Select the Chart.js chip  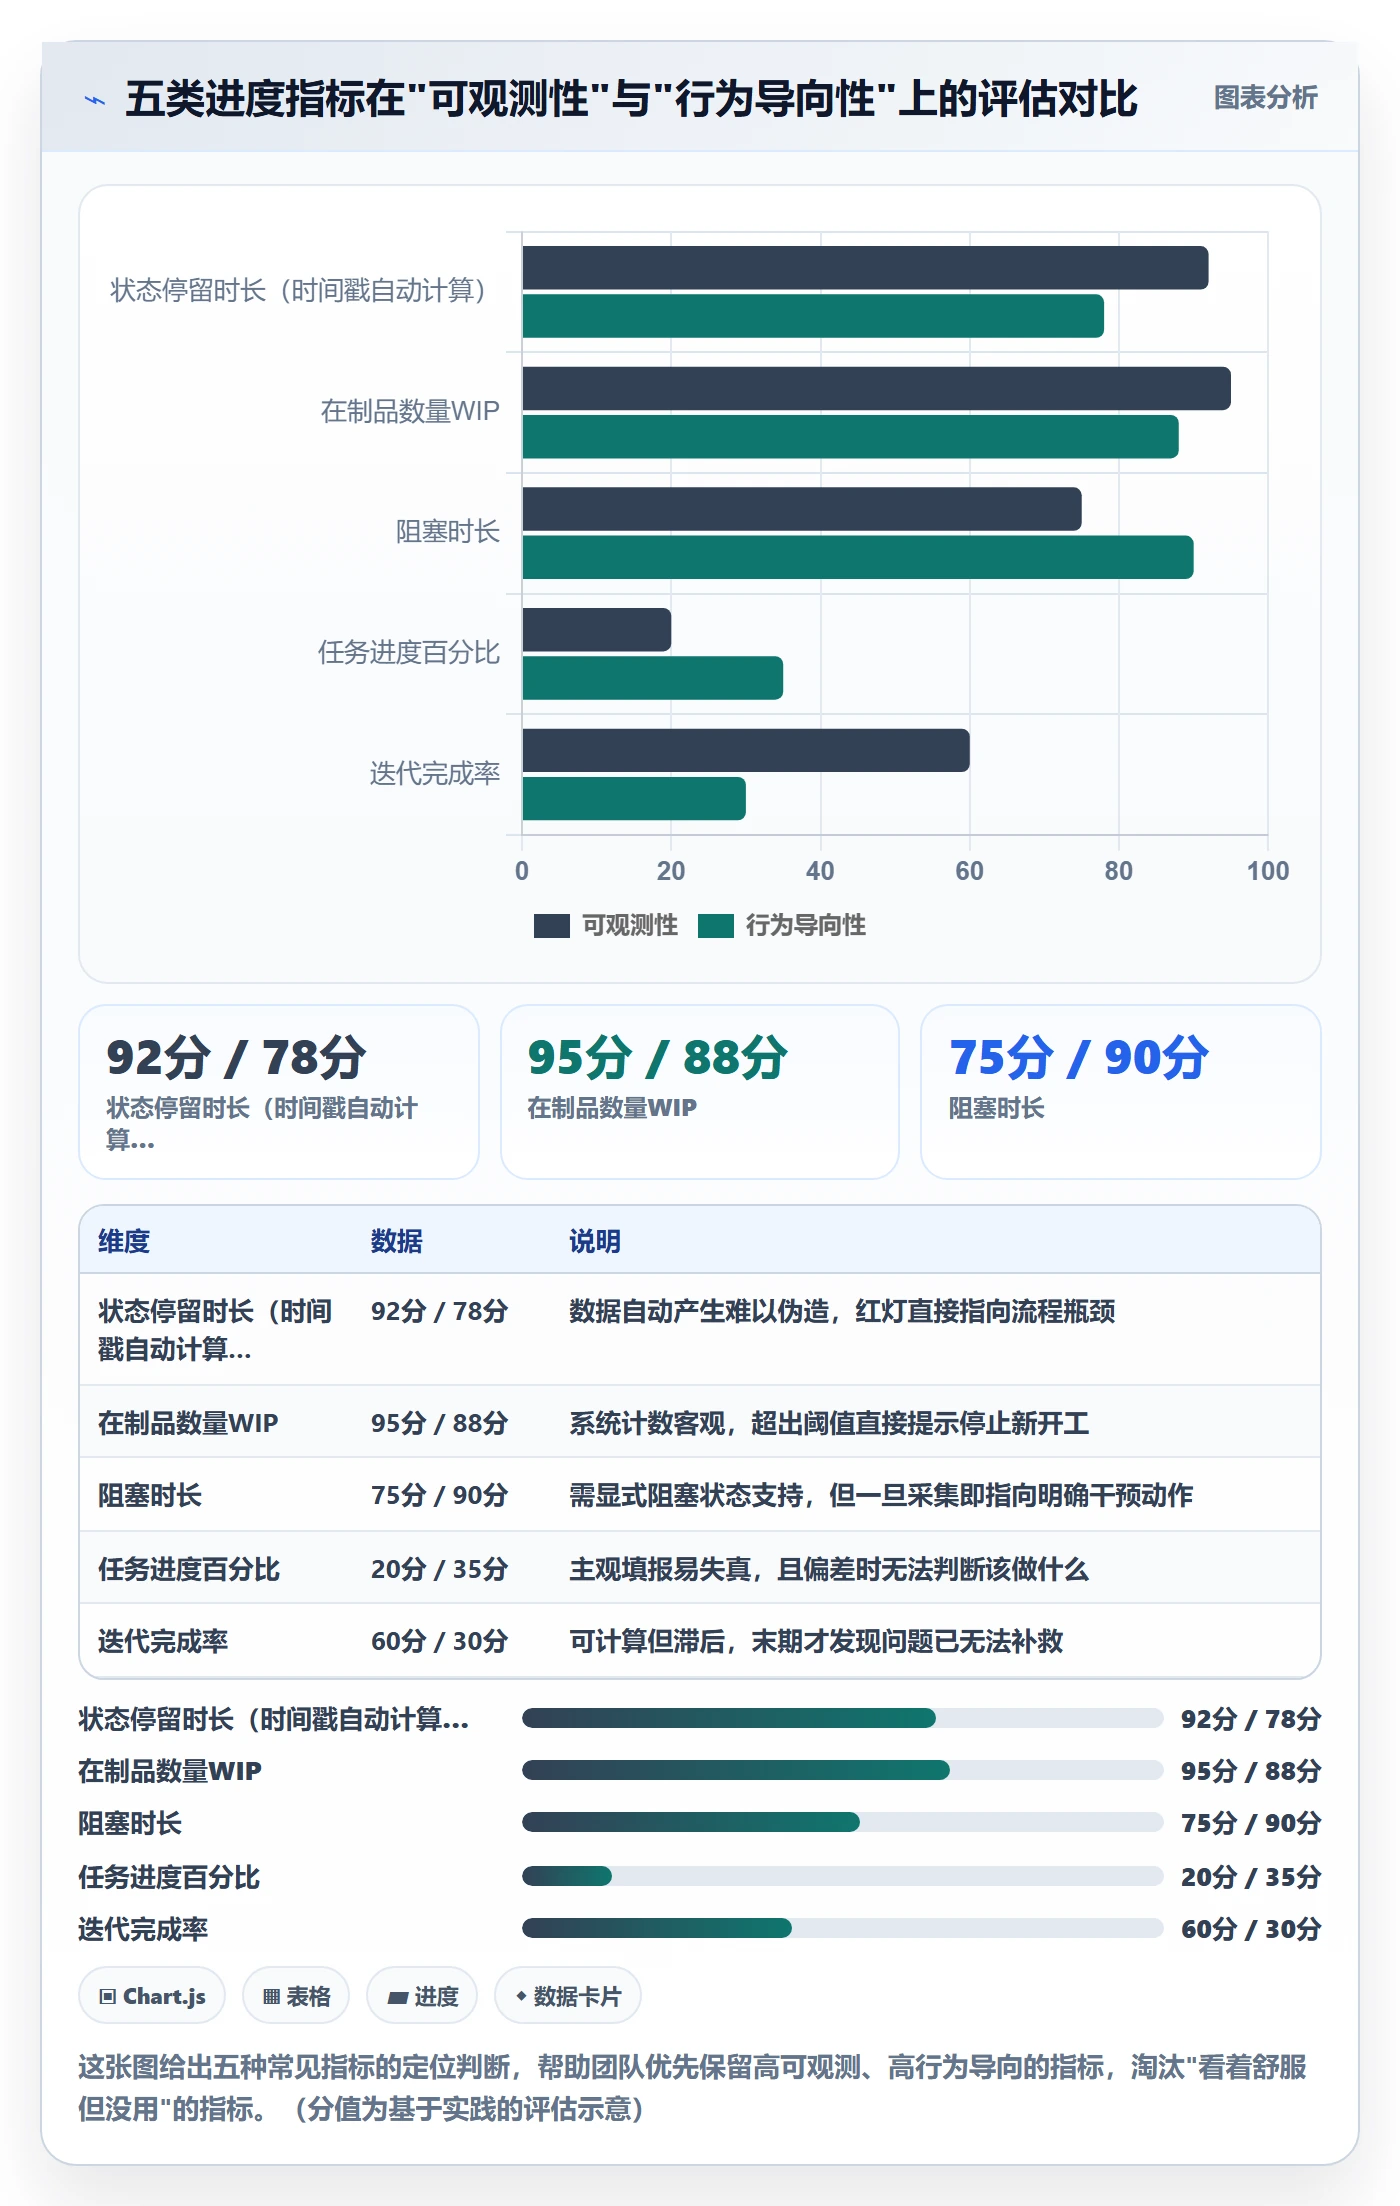point(152,1996)
